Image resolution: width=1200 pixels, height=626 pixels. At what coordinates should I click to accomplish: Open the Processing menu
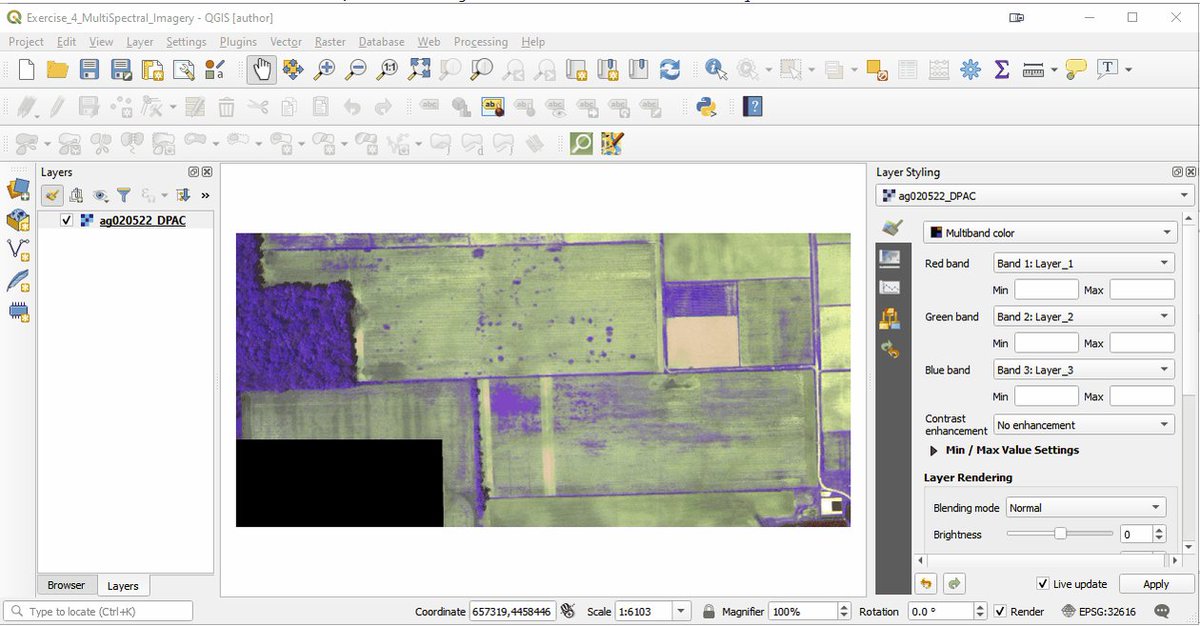click(481, 42)
